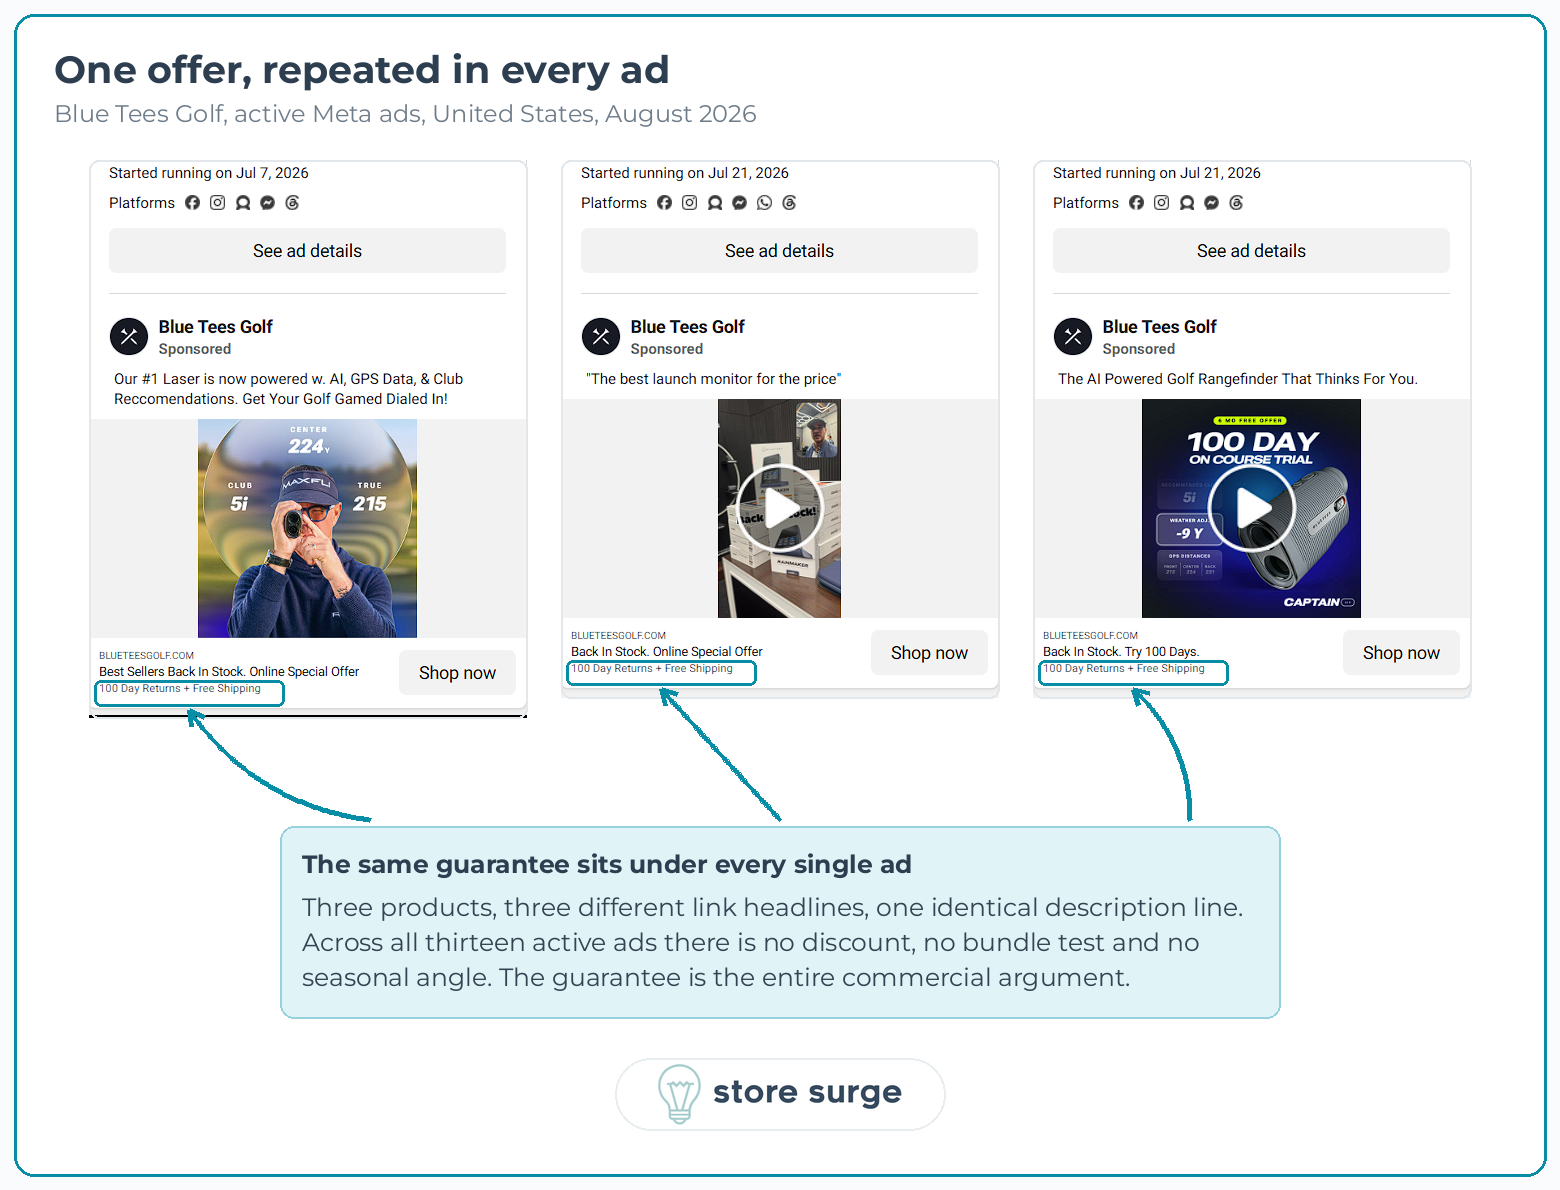The image size is (1560, 1190).
Task: Click Blue Tees Golf name in middle ad
Action: (687, 327)
